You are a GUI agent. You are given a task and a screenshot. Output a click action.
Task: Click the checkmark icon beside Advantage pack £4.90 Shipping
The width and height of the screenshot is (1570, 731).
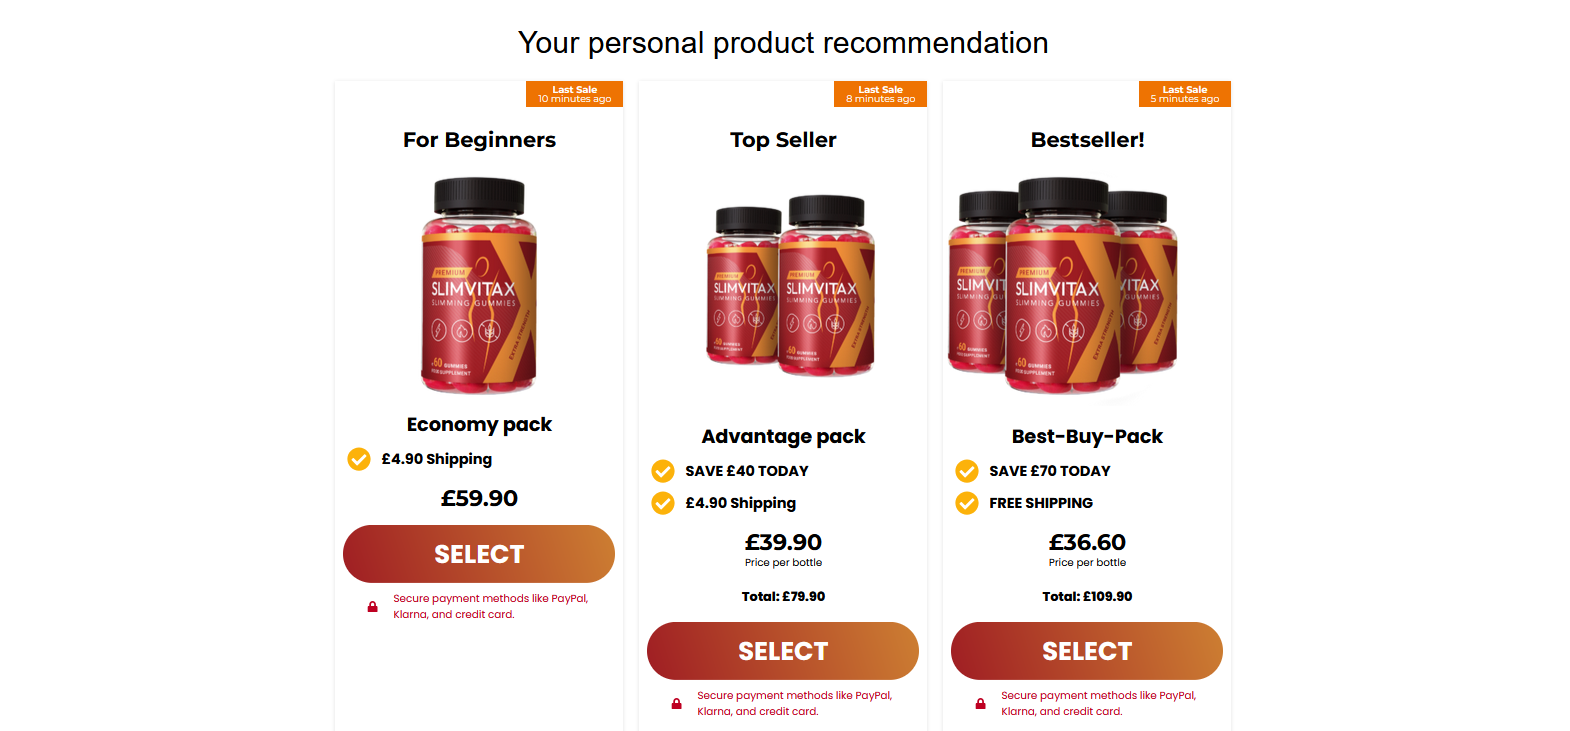(x=663, y=503)
